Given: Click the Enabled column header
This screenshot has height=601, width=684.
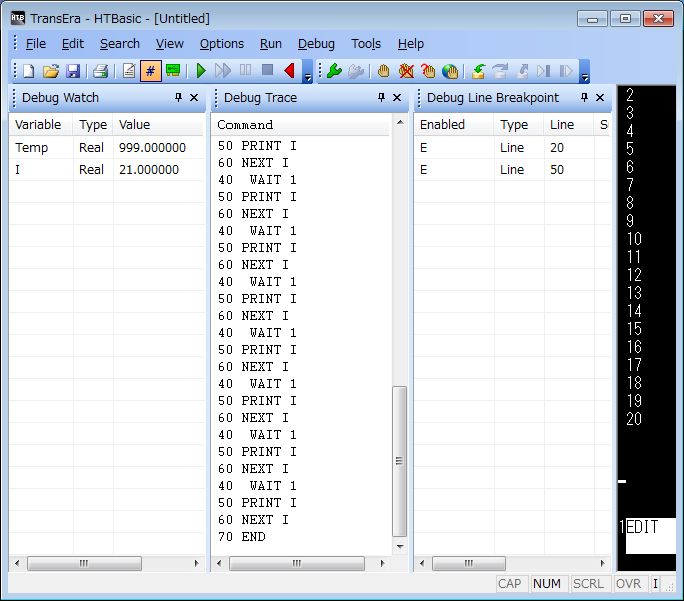Looking at the screenshot, I should coord(454,125).
